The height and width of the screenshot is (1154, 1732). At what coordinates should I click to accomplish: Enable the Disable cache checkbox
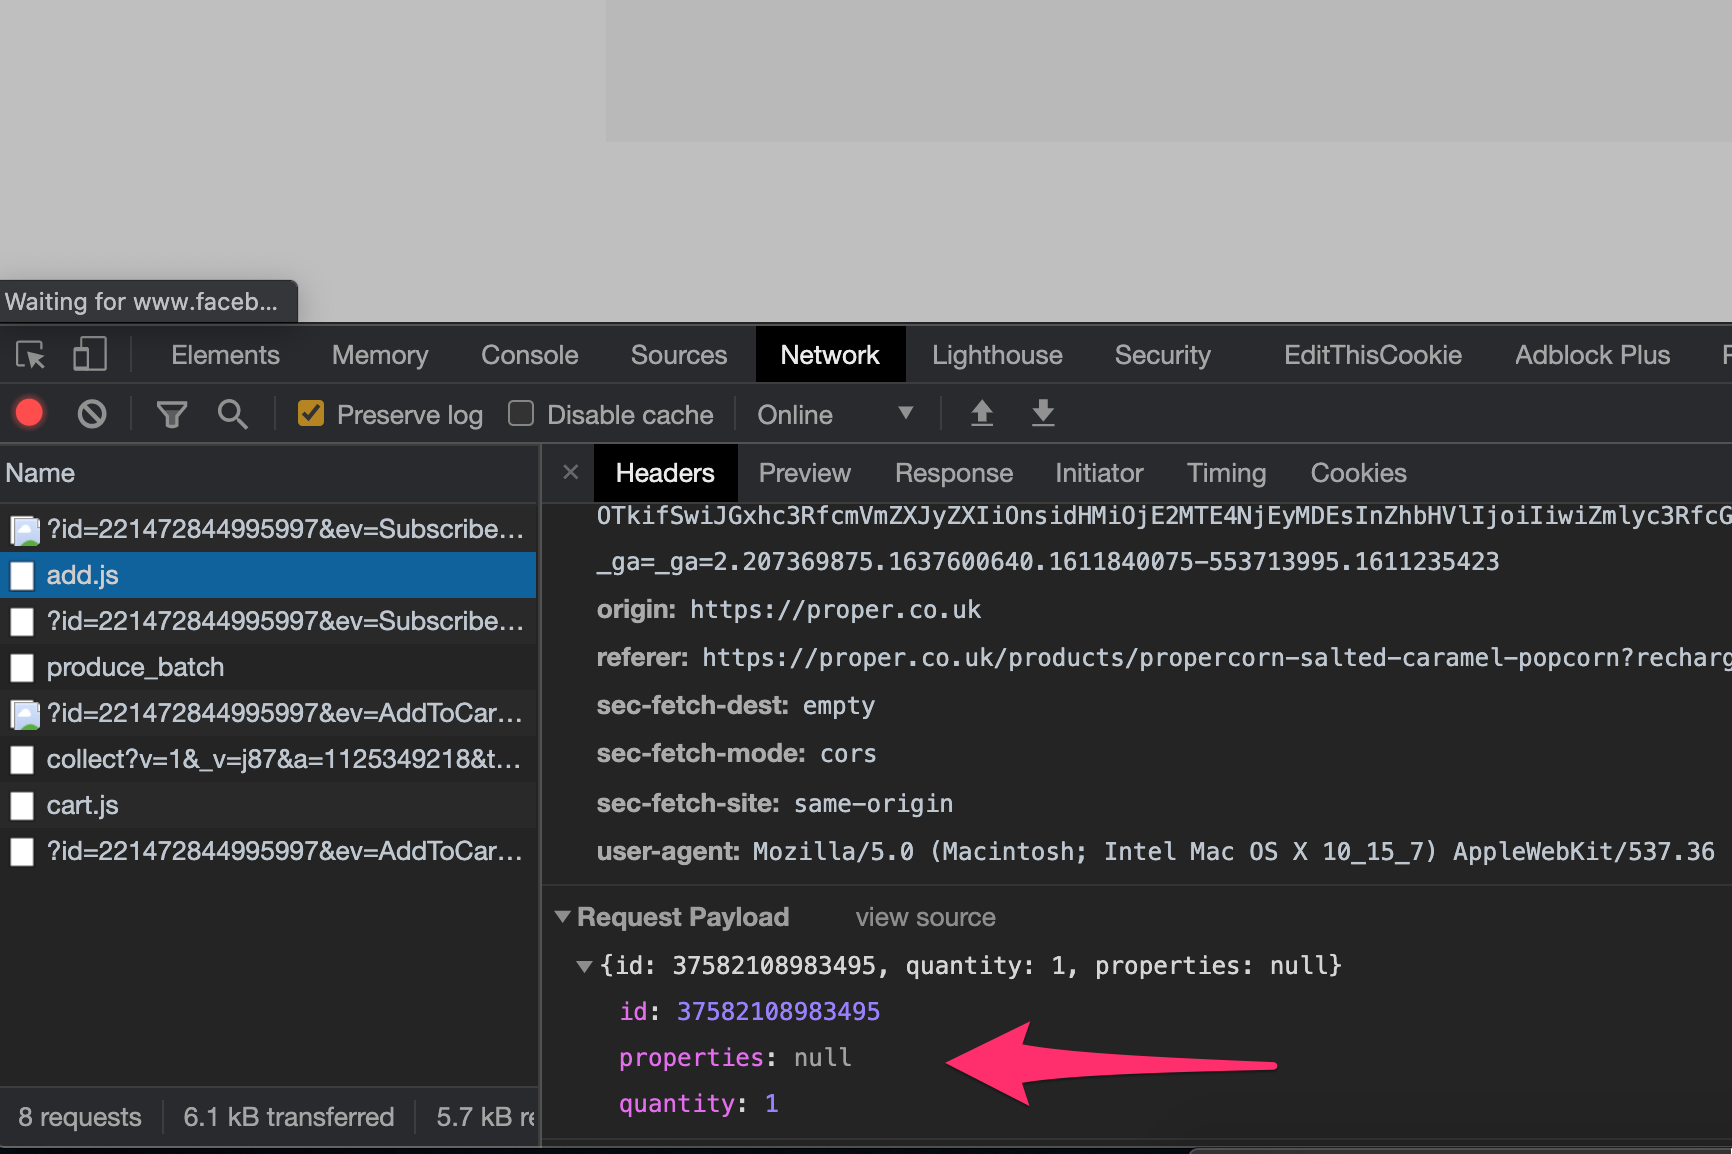click(521, 414)
